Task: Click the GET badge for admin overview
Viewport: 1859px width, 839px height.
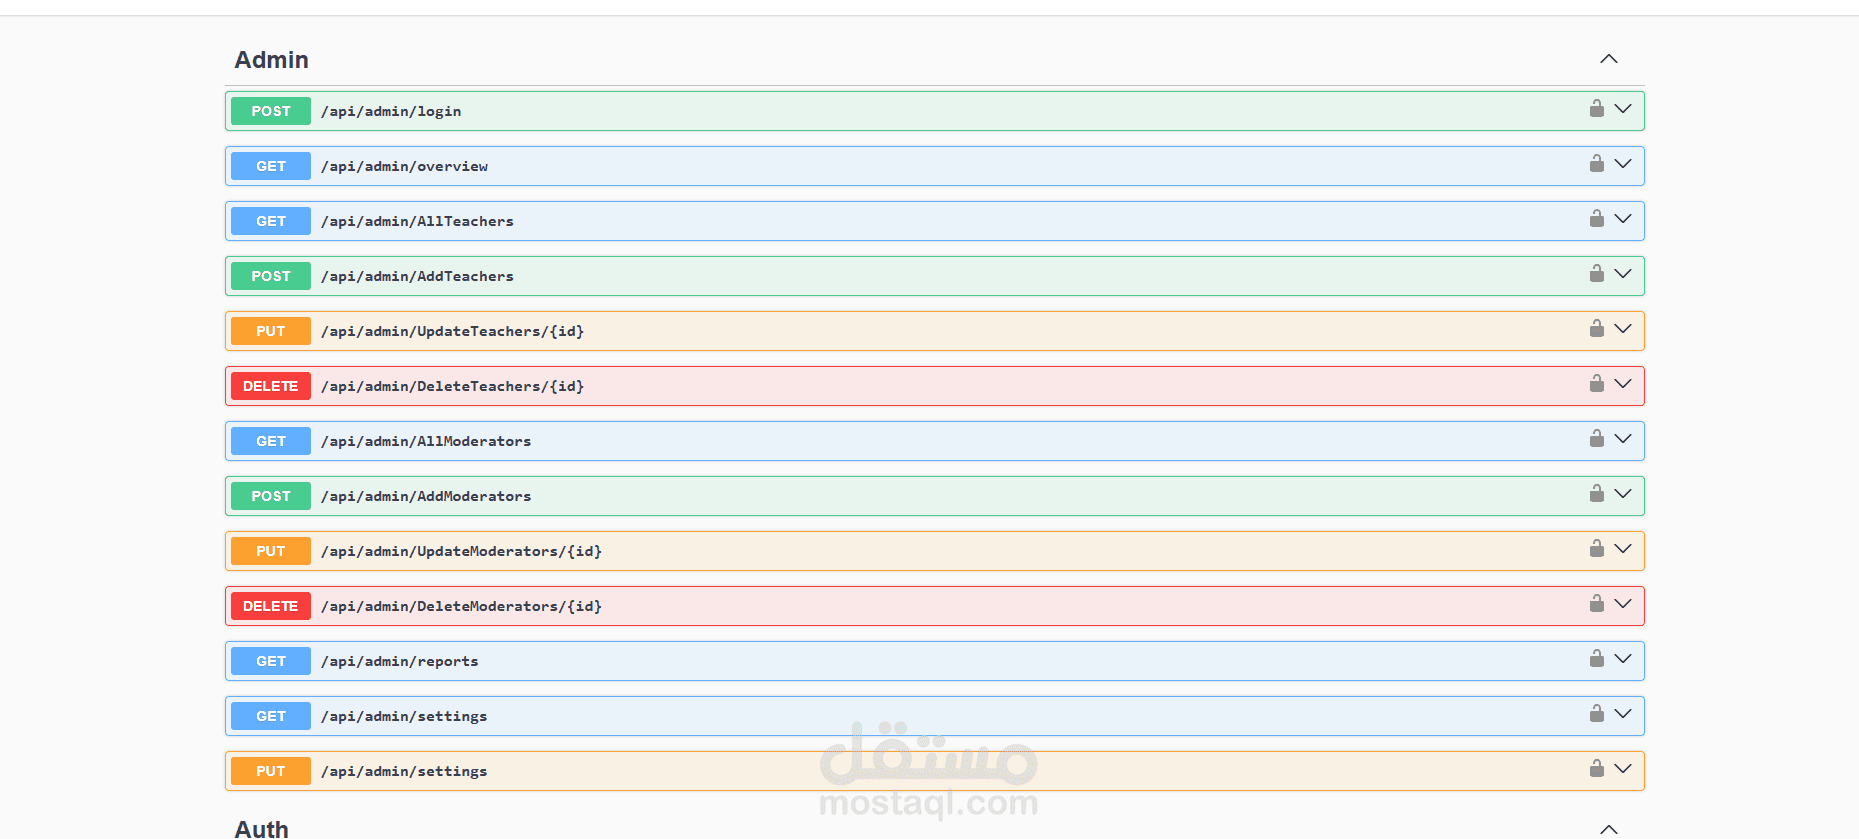Action: [x=271, y=166]
